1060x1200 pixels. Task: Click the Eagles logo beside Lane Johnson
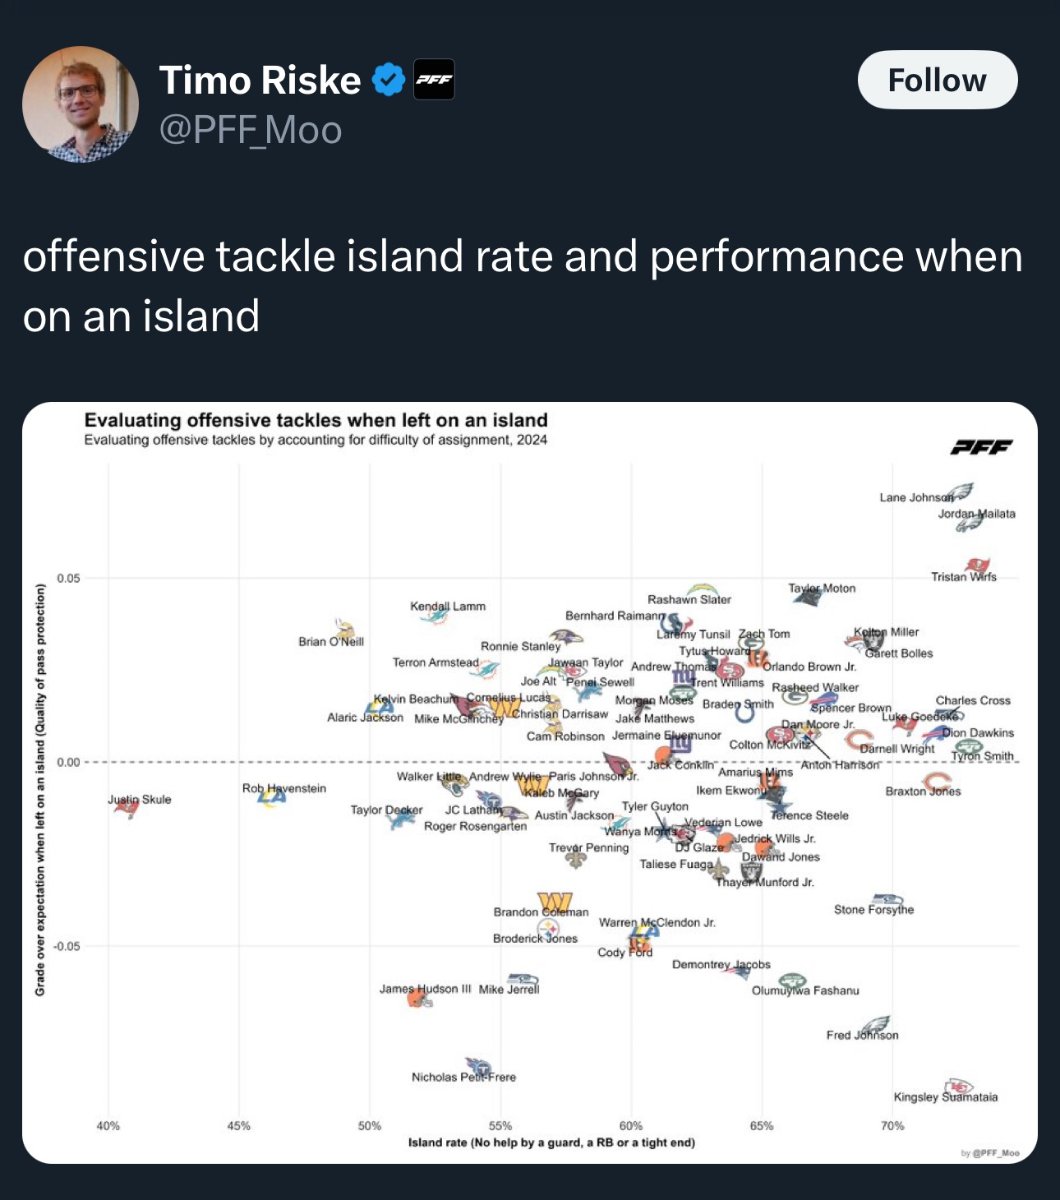pyautogui.click(x=959, y=491)
